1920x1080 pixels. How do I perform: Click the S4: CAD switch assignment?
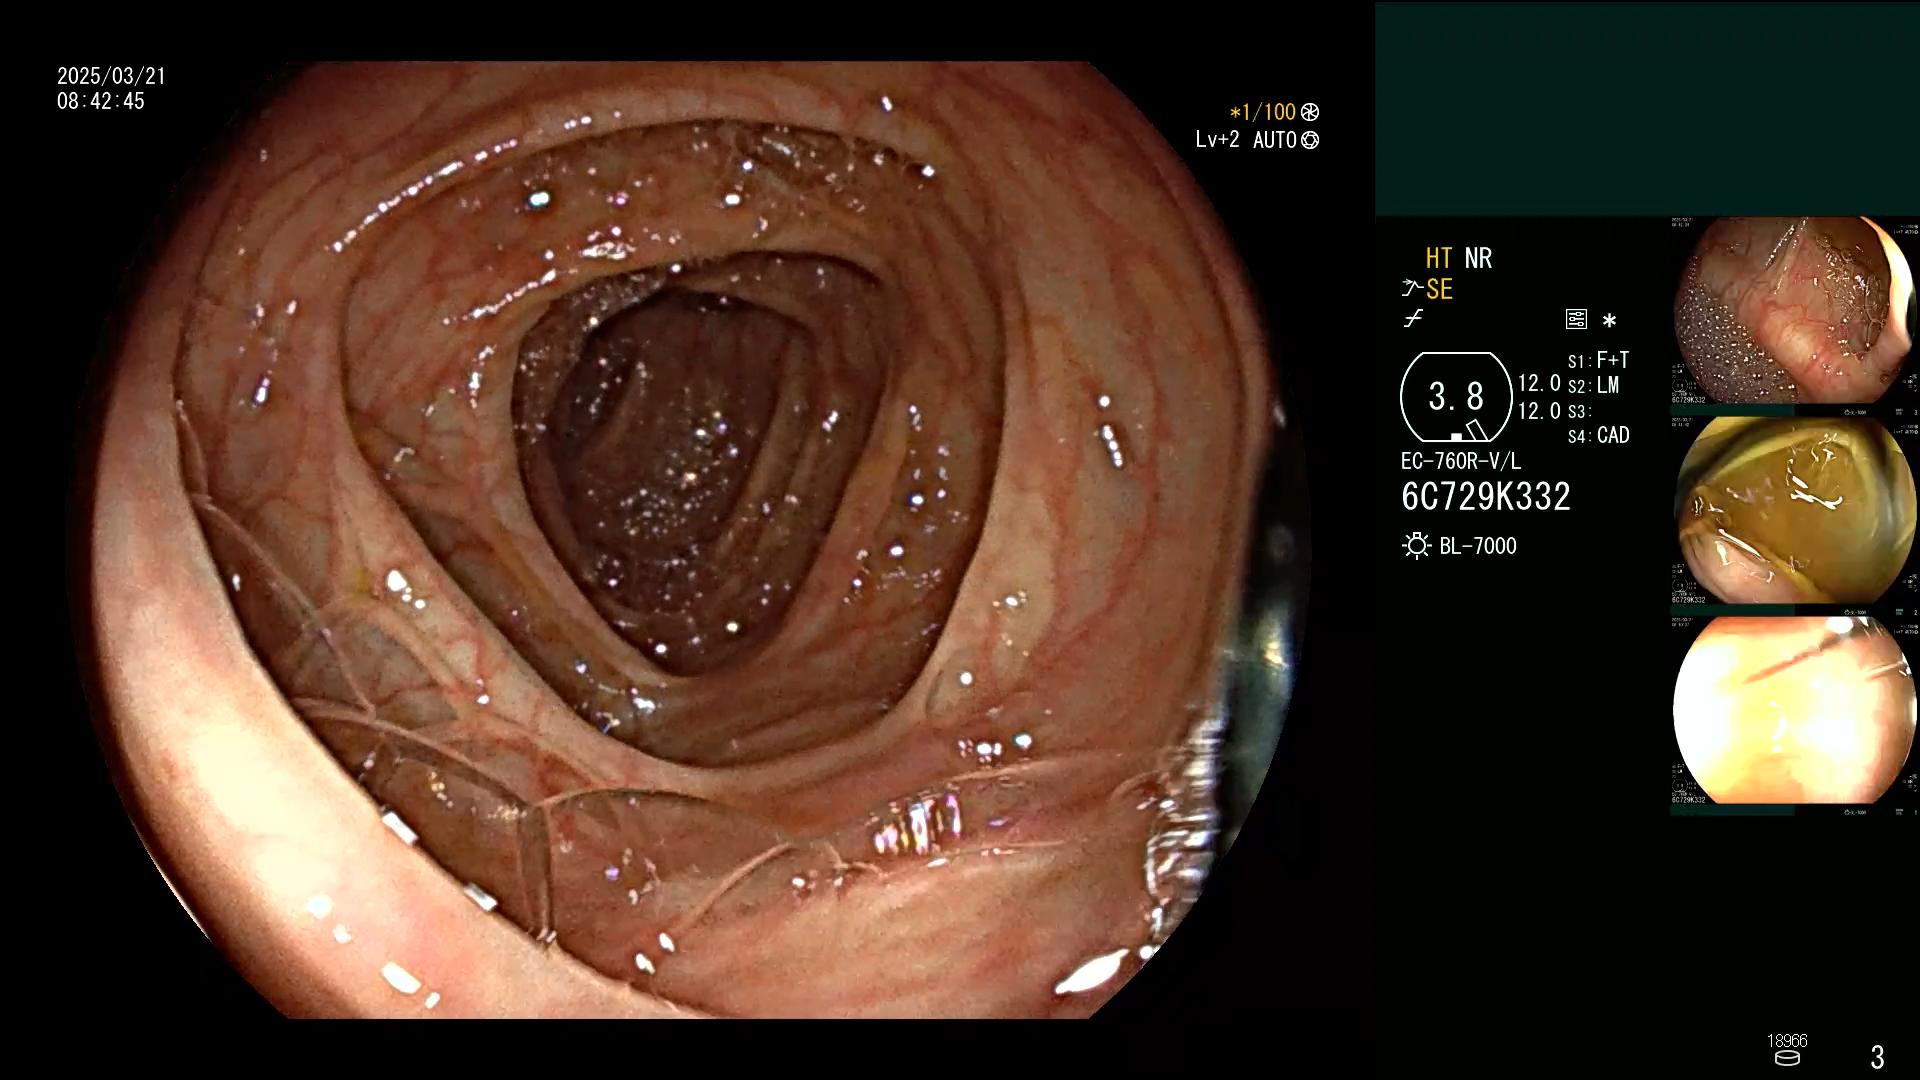[x=1598, y=436]
